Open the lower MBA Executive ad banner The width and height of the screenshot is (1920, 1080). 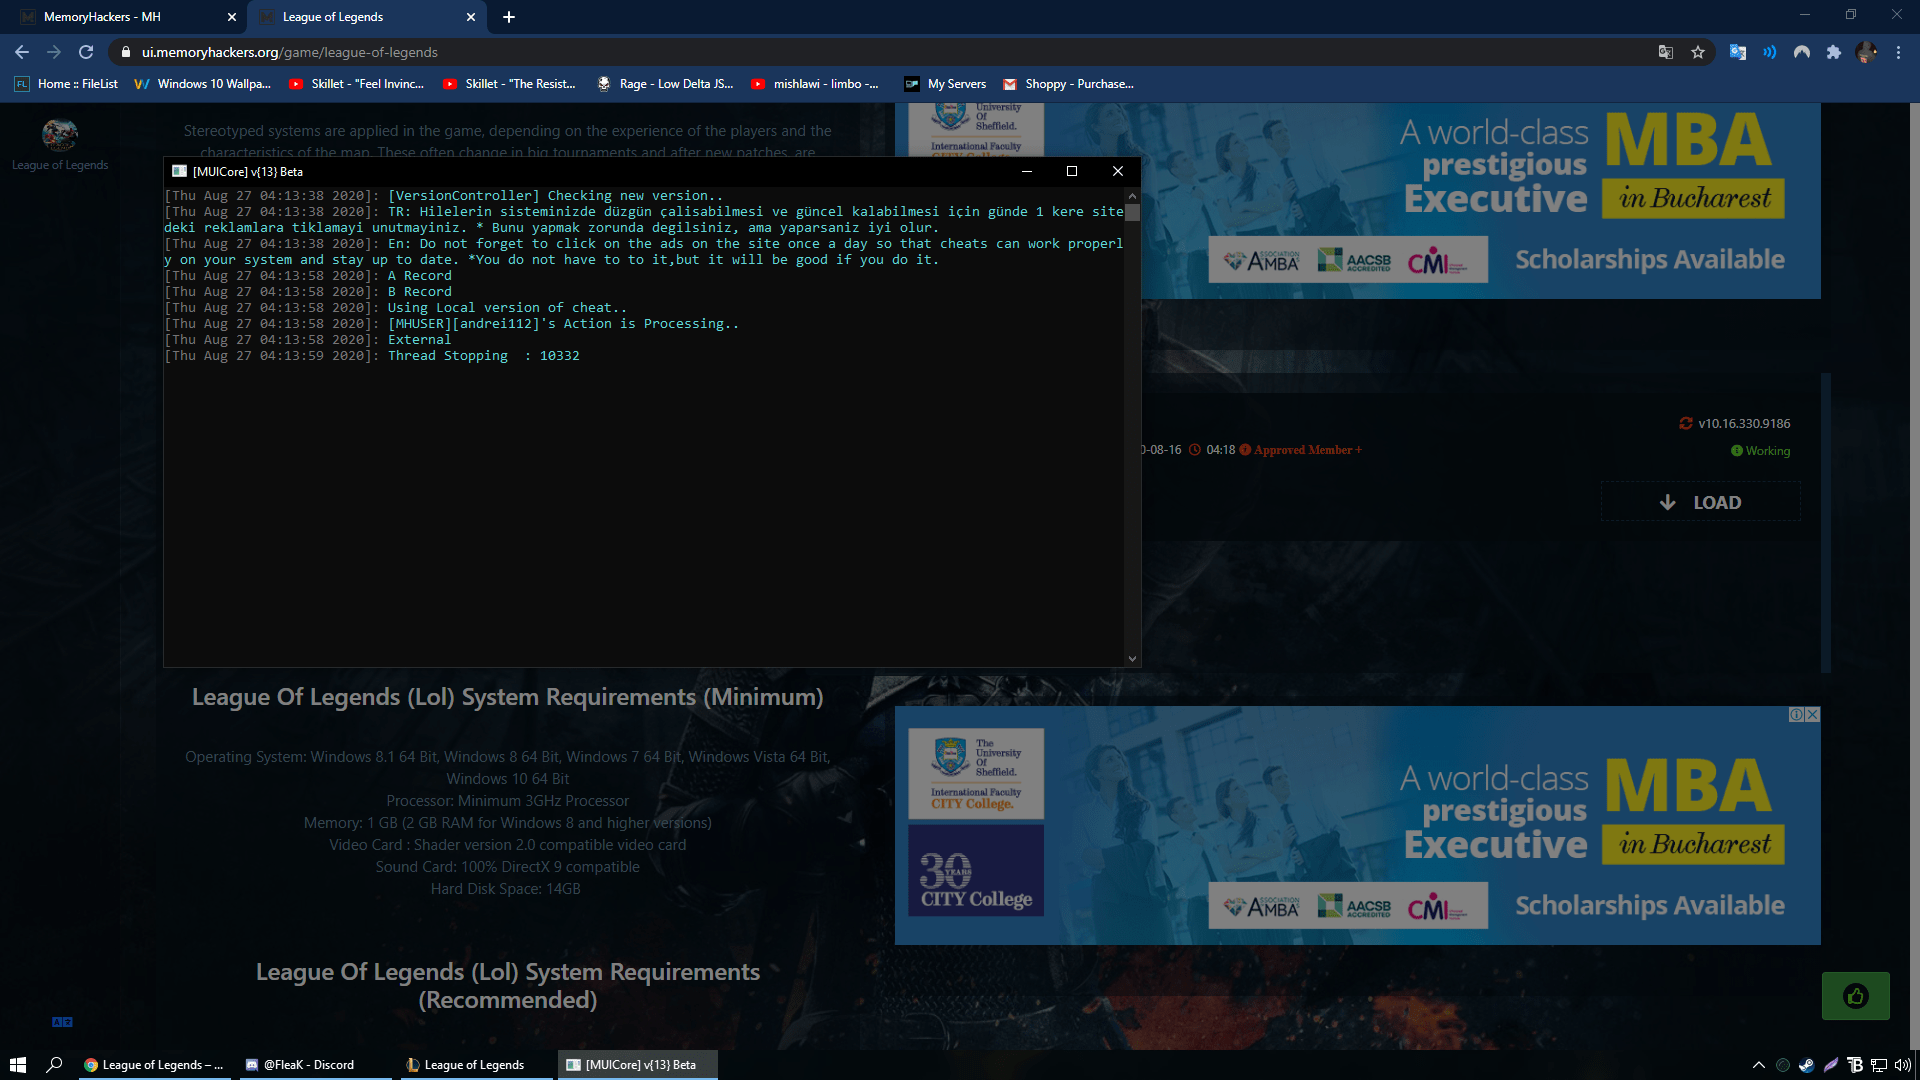1357,826
